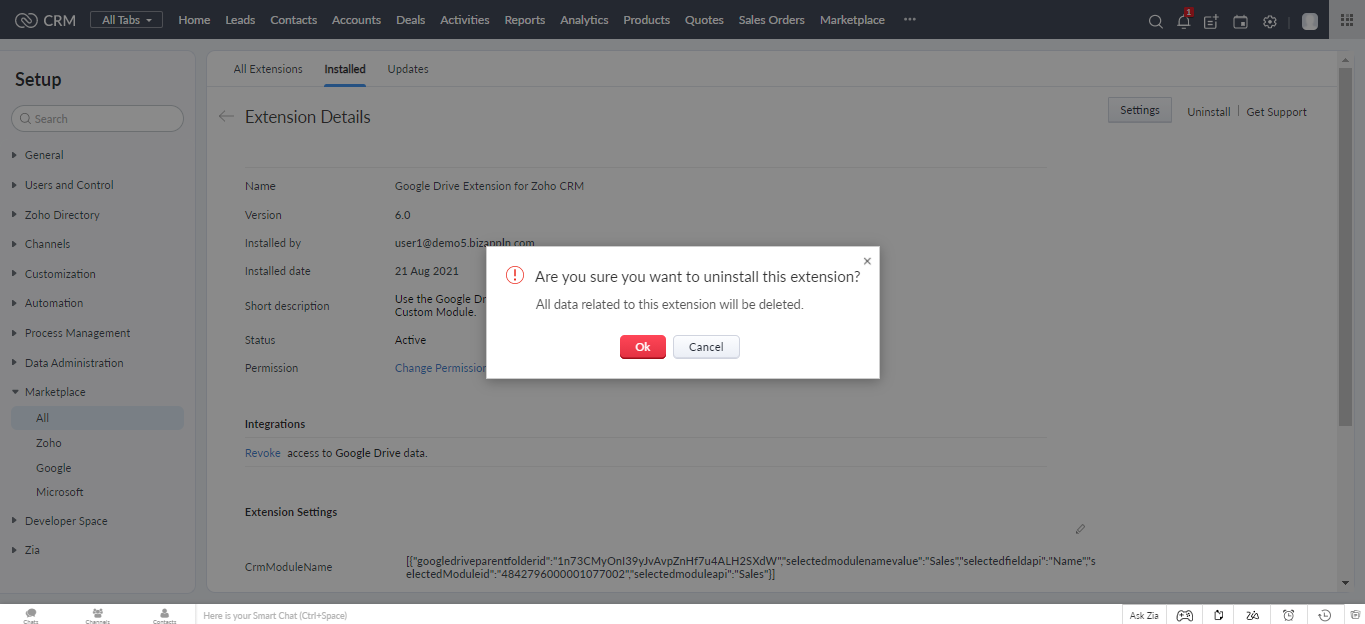Image resolution: width=1365 pixels, height=624 pixels.
Task: Open Chats in the bottom bar
Action: (31, 615)
